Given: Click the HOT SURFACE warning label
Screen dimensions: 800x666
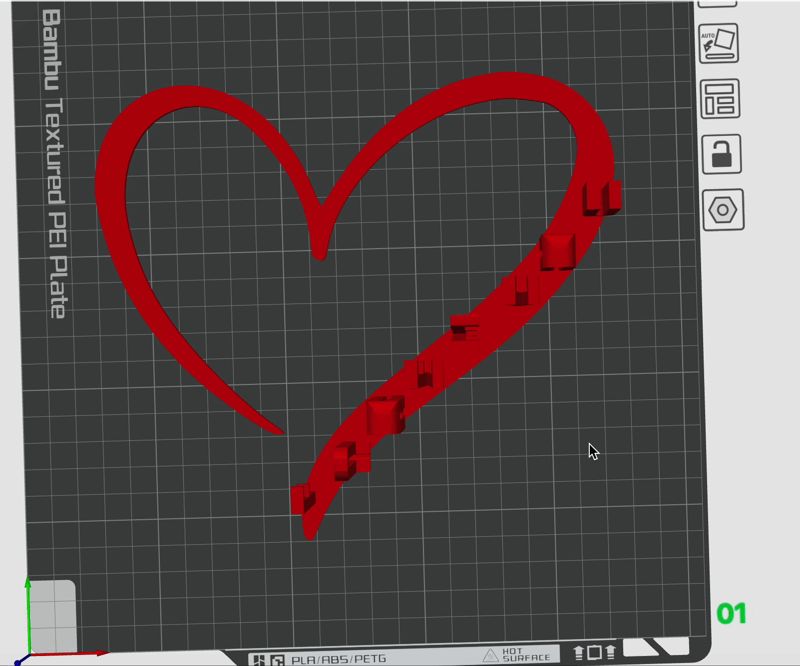Looking at the screenshot, I should 517,655.
